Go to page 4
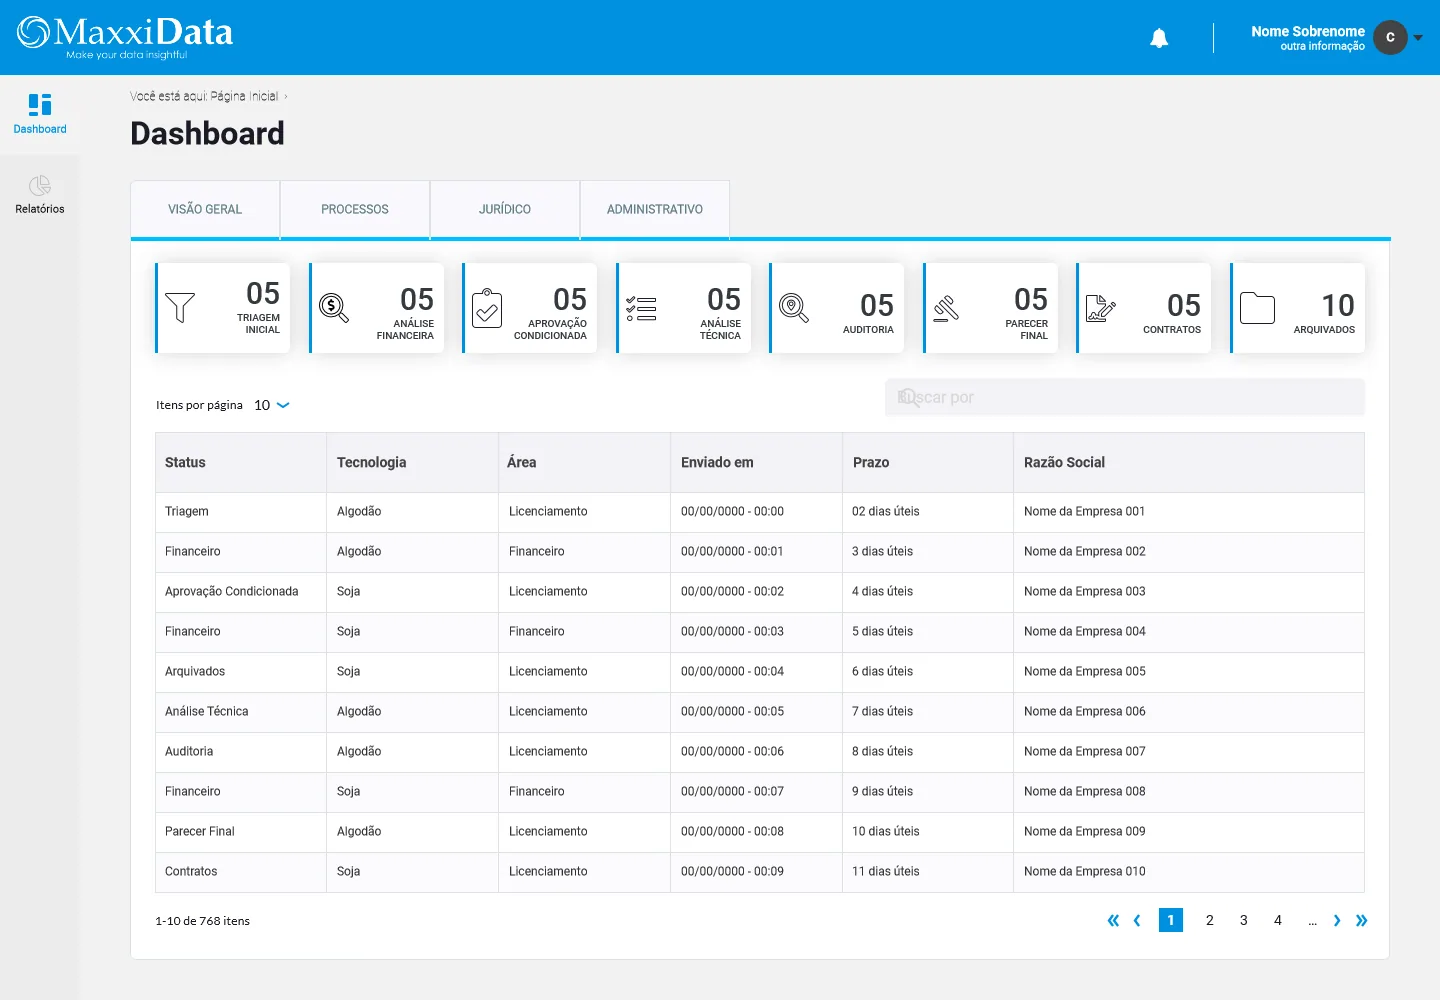Screen dimensions: 1440x1000 click(x=1278, y=920)
